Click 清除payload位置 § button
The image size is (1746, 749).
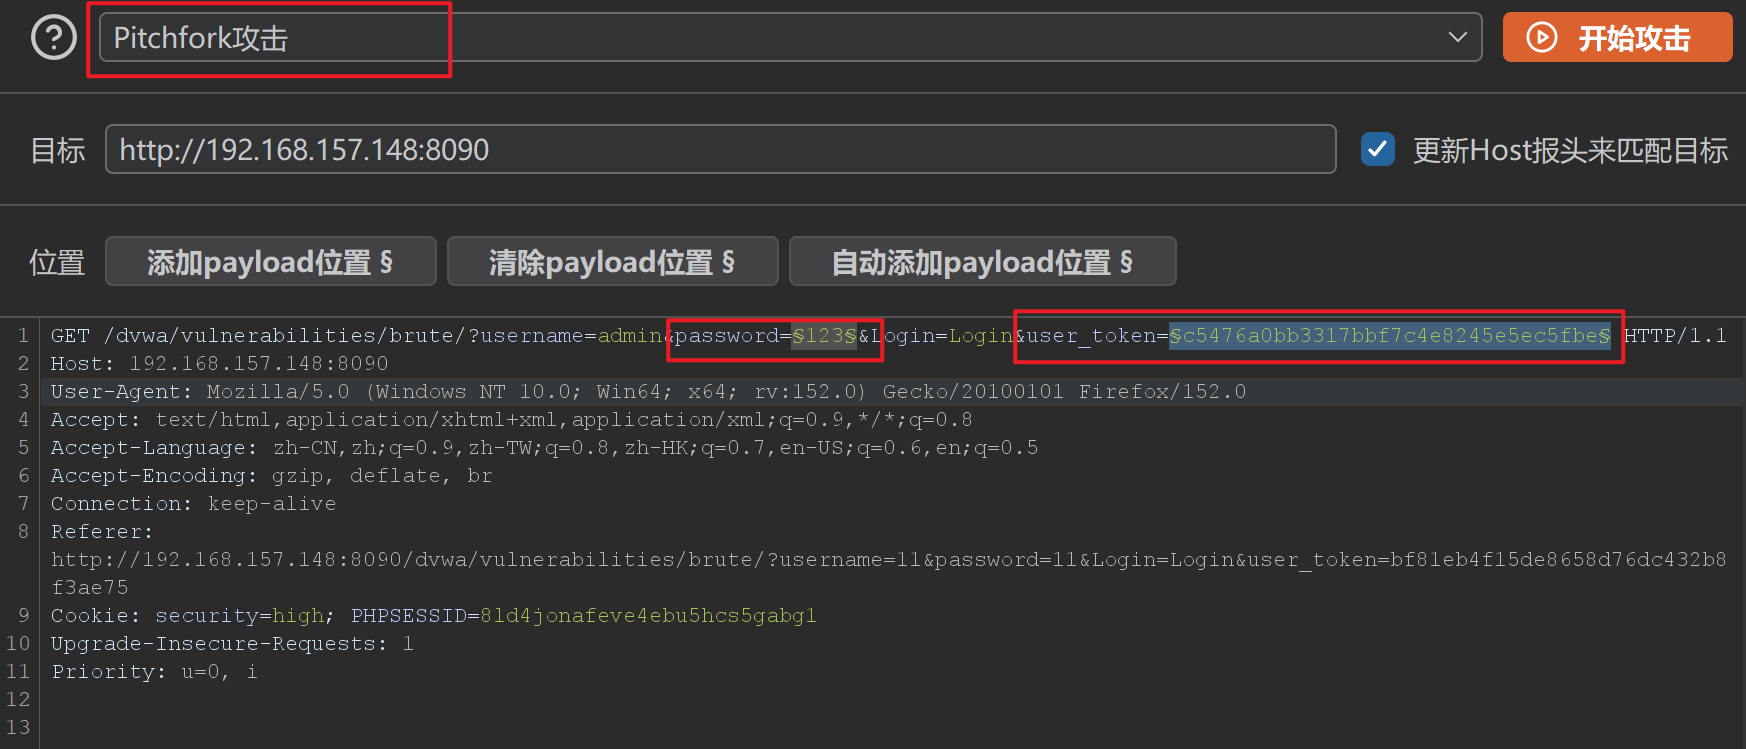pos(612,261)
